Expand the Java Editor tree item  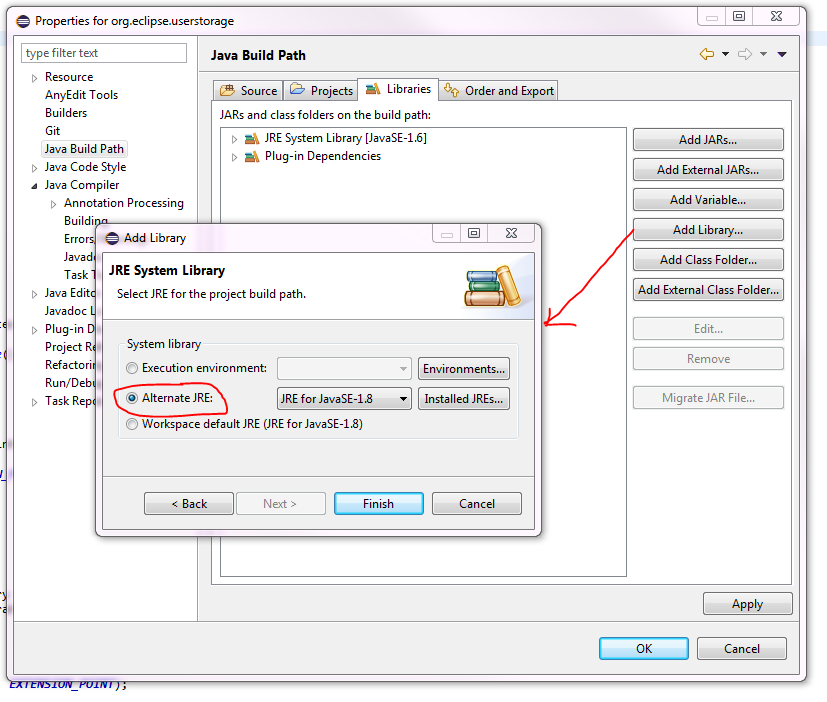[34, 294]
